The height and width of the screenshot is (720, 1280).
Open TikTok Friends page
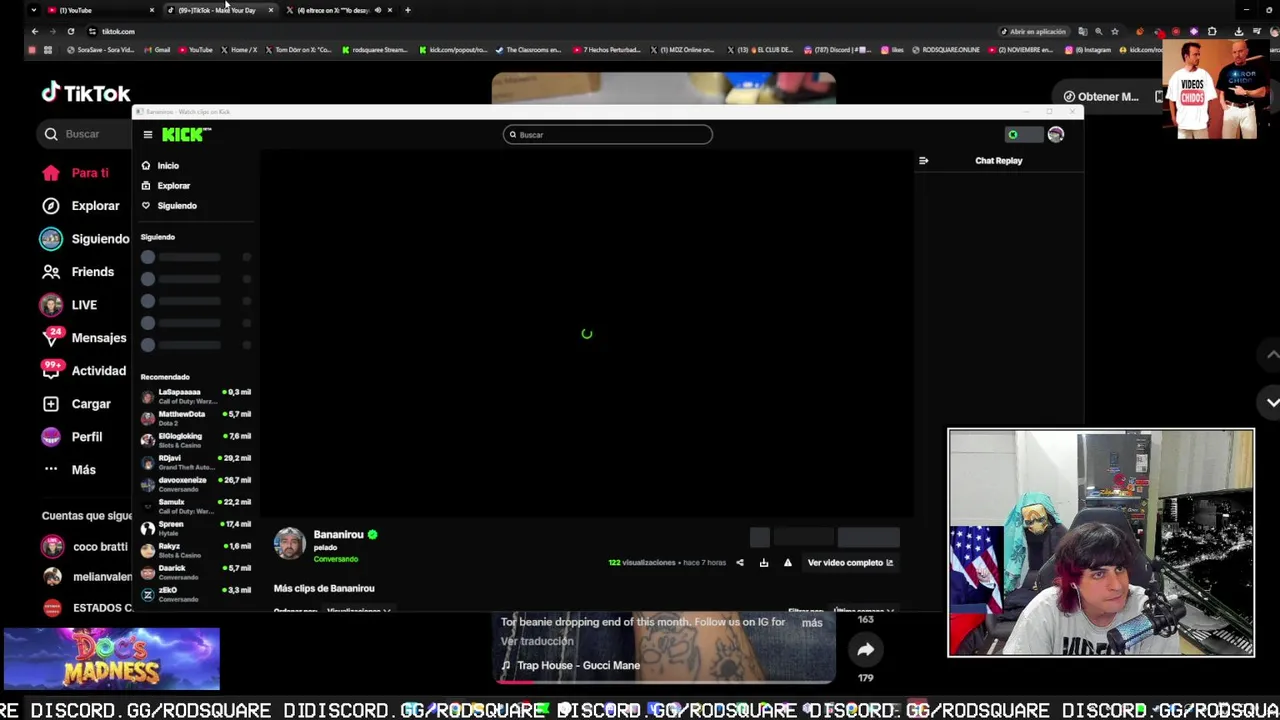[78, 272]
